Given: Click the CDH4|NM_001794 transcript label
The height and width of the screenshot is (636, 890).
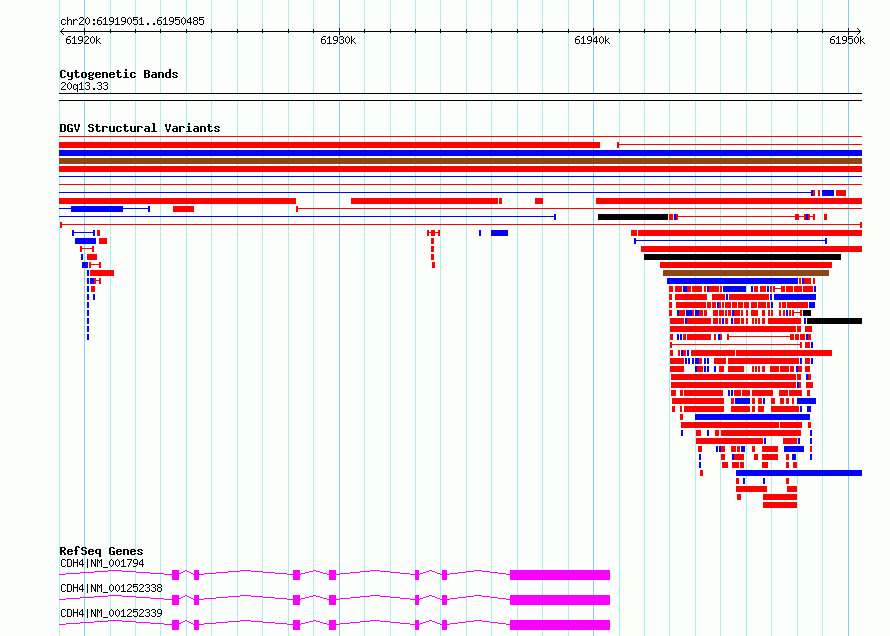Looking at the screenshot, I should pos(102,563).
